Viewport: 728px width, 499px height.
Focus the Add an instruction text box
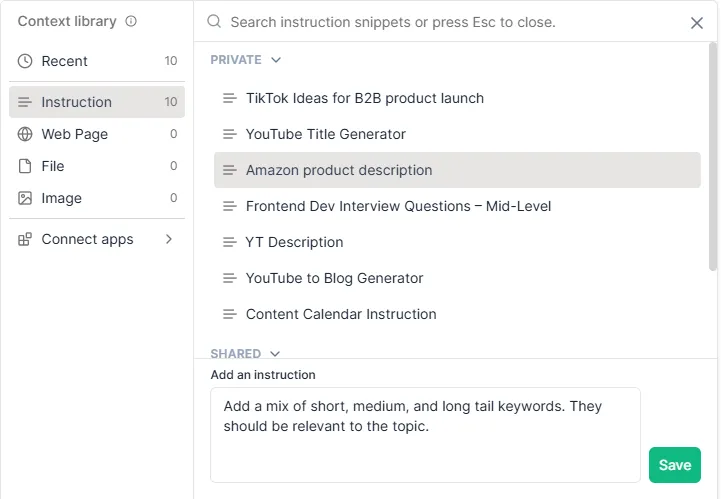[x=425, y=434]
